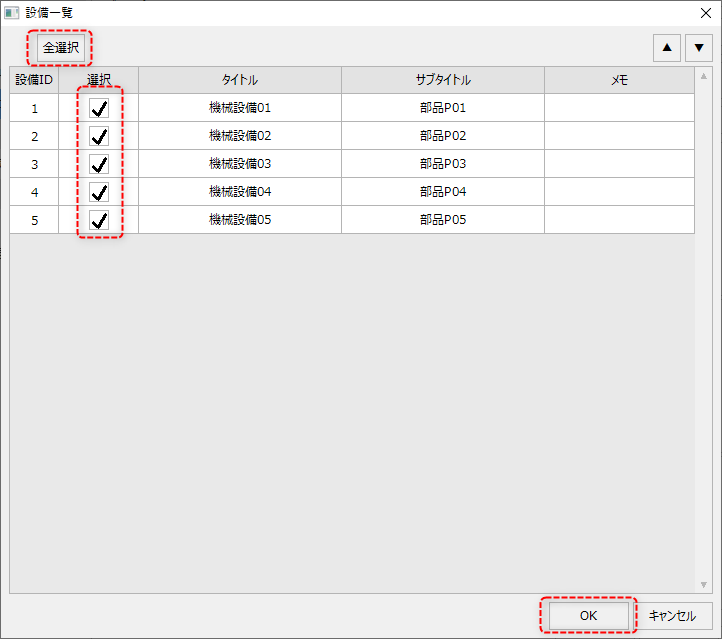Click the 部品P01 subtitle cell
The image size is (722, 639).
pyautogui.click(x=443, y=108)
